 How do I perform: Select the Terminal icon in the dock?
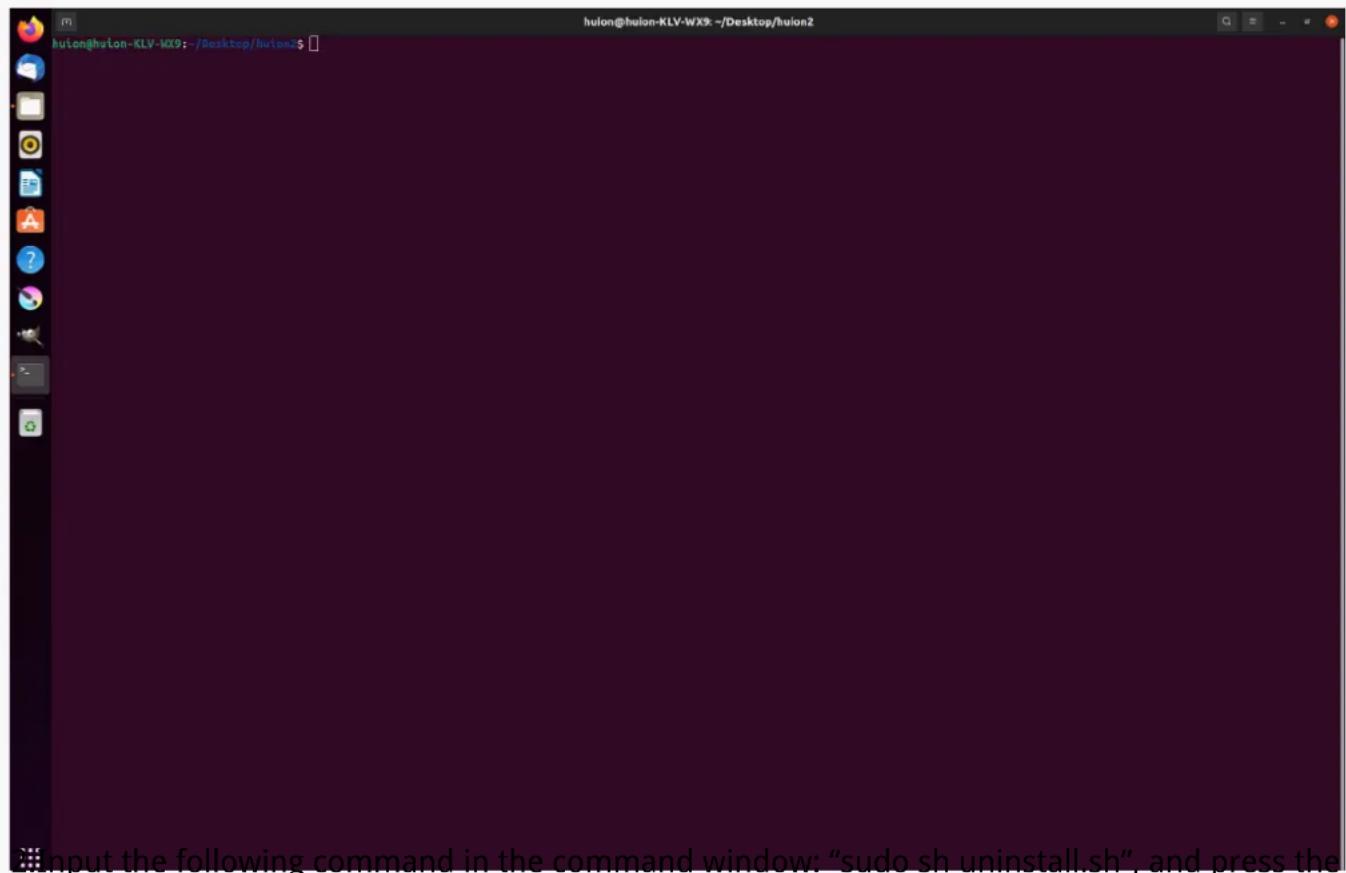pos(31,375)
